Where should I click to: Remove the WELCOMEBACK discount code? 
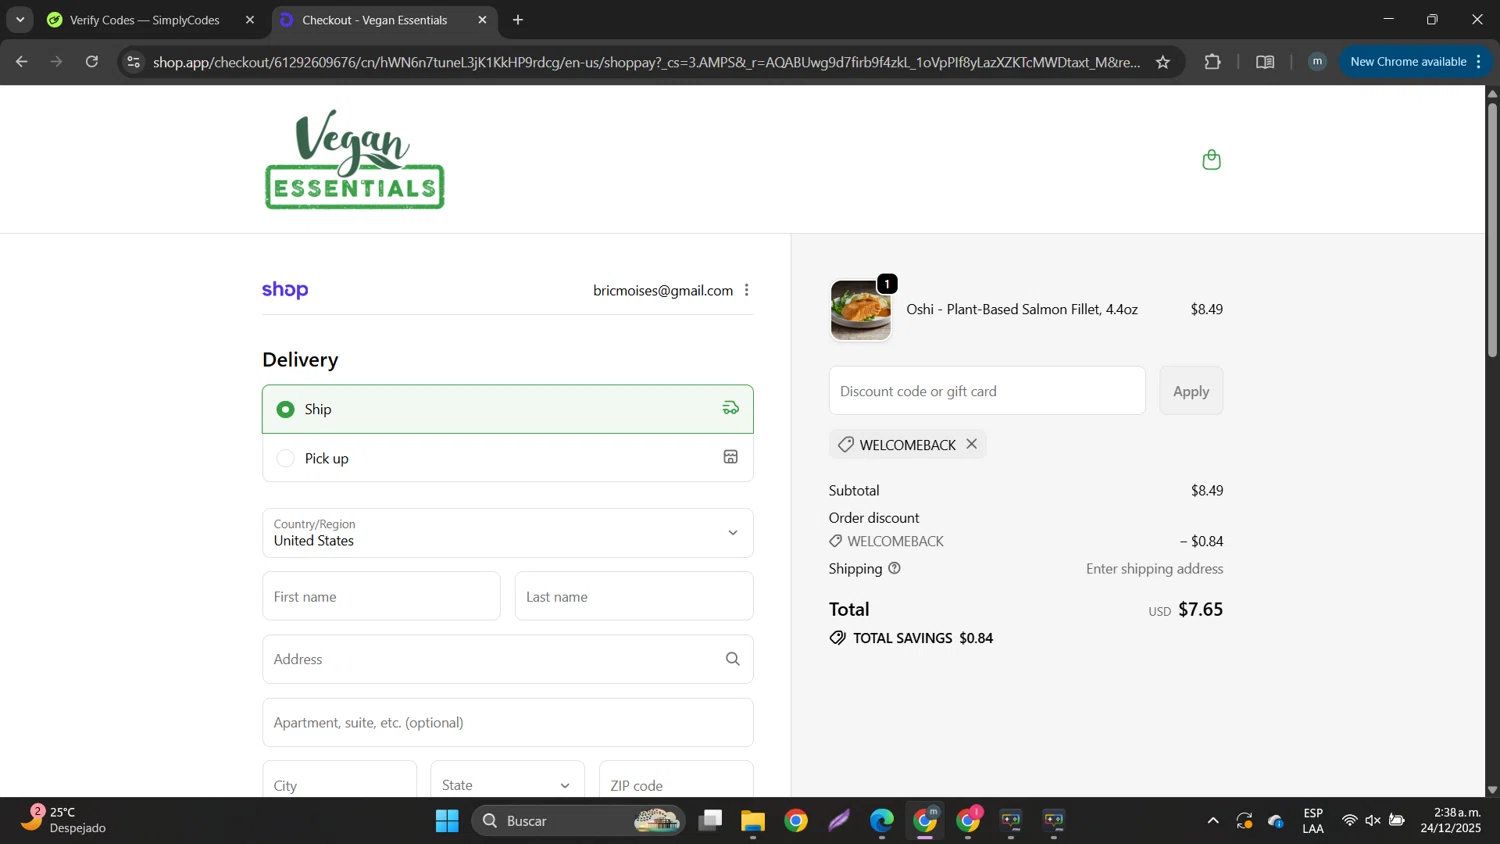(x=971, y=444)
